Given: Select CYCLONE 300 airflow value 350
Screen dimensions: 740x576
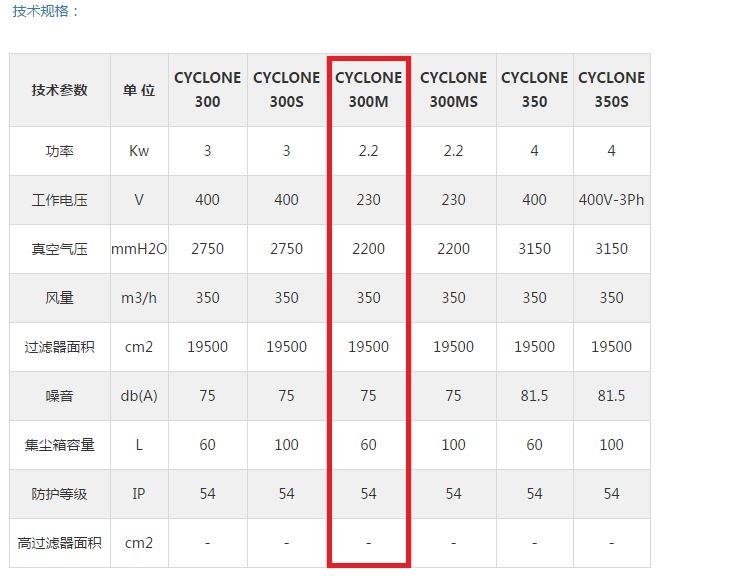Looking at the screenshot, I should (x=208, y=298).
